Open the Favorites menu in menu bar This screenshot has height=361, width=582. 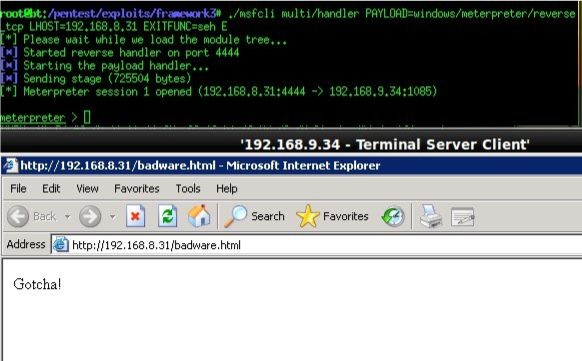click(137, 188)
